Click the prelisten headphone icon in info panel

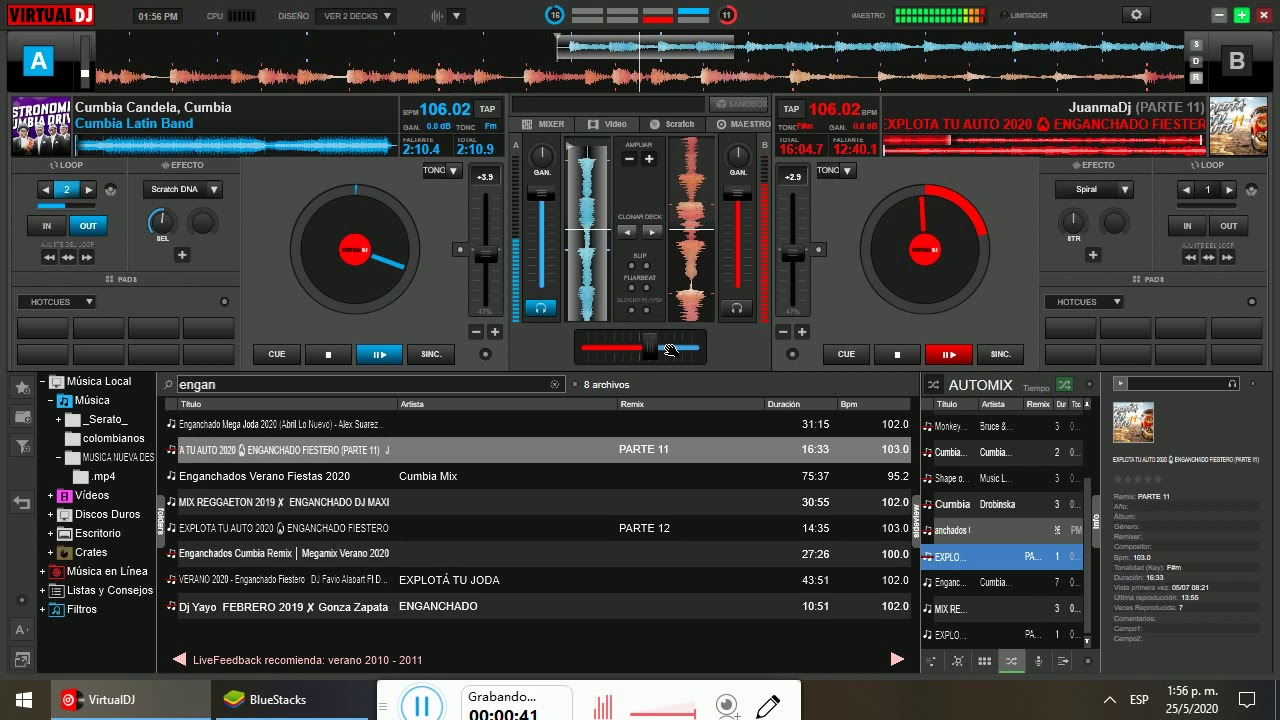(1232, 383)
